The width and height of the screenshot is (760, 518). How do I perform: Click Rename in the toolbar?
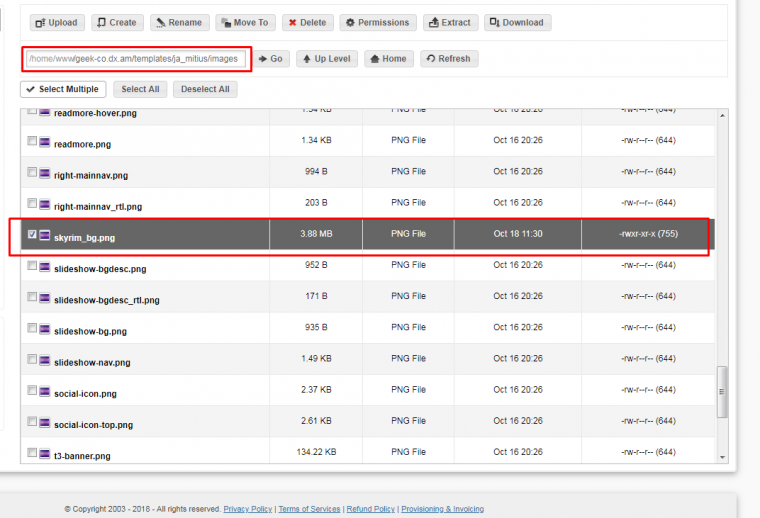(180, 22)
